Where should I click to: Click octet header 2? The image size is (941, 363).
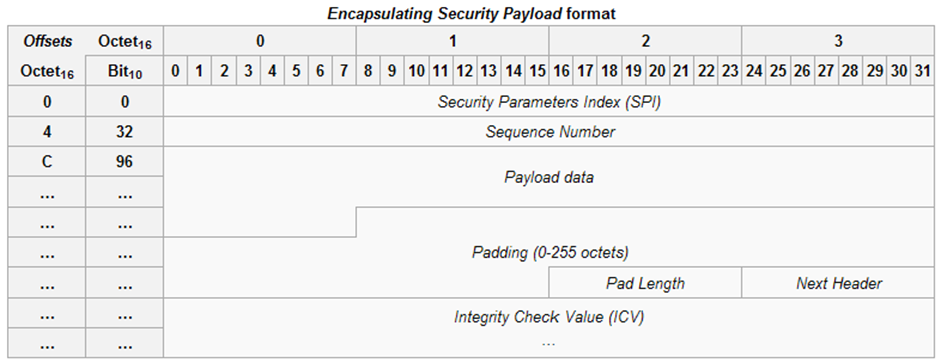pos(645,41)
